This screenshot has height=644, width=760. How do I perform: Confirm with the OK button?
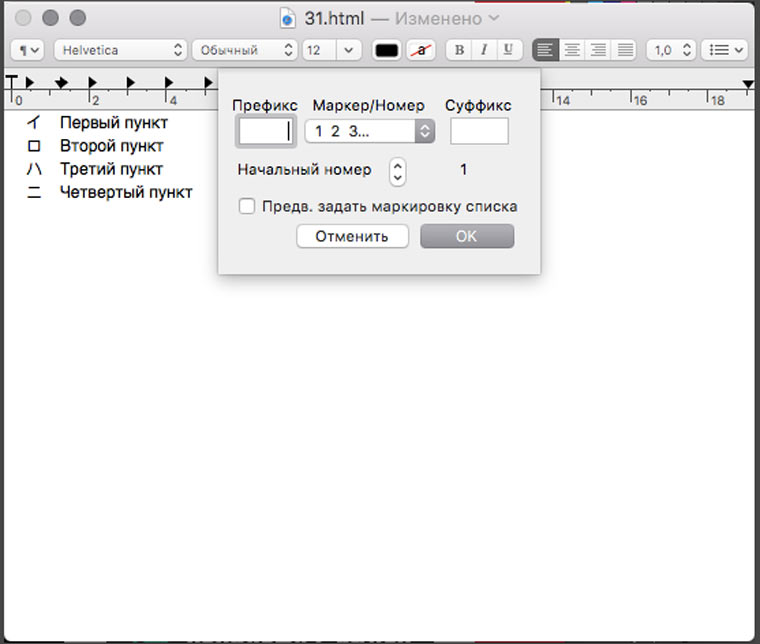click(467, 236)
